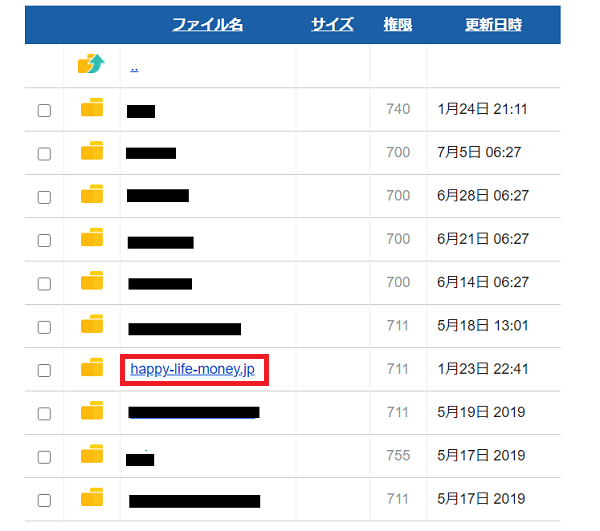Click date 6月21日 06:27
Viewport: 600px width, 531px height.
point(483,239)
